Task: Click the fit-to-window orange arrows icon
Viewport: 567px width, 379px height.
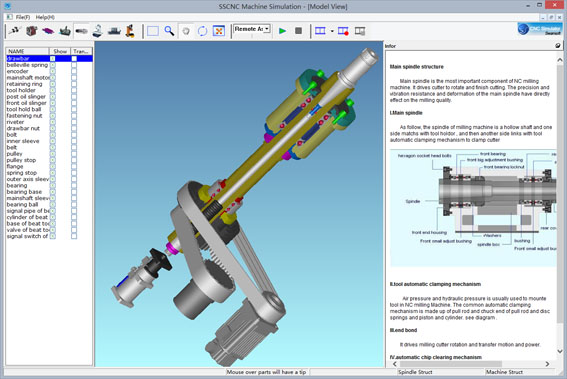Action: (x=219, y=31)
